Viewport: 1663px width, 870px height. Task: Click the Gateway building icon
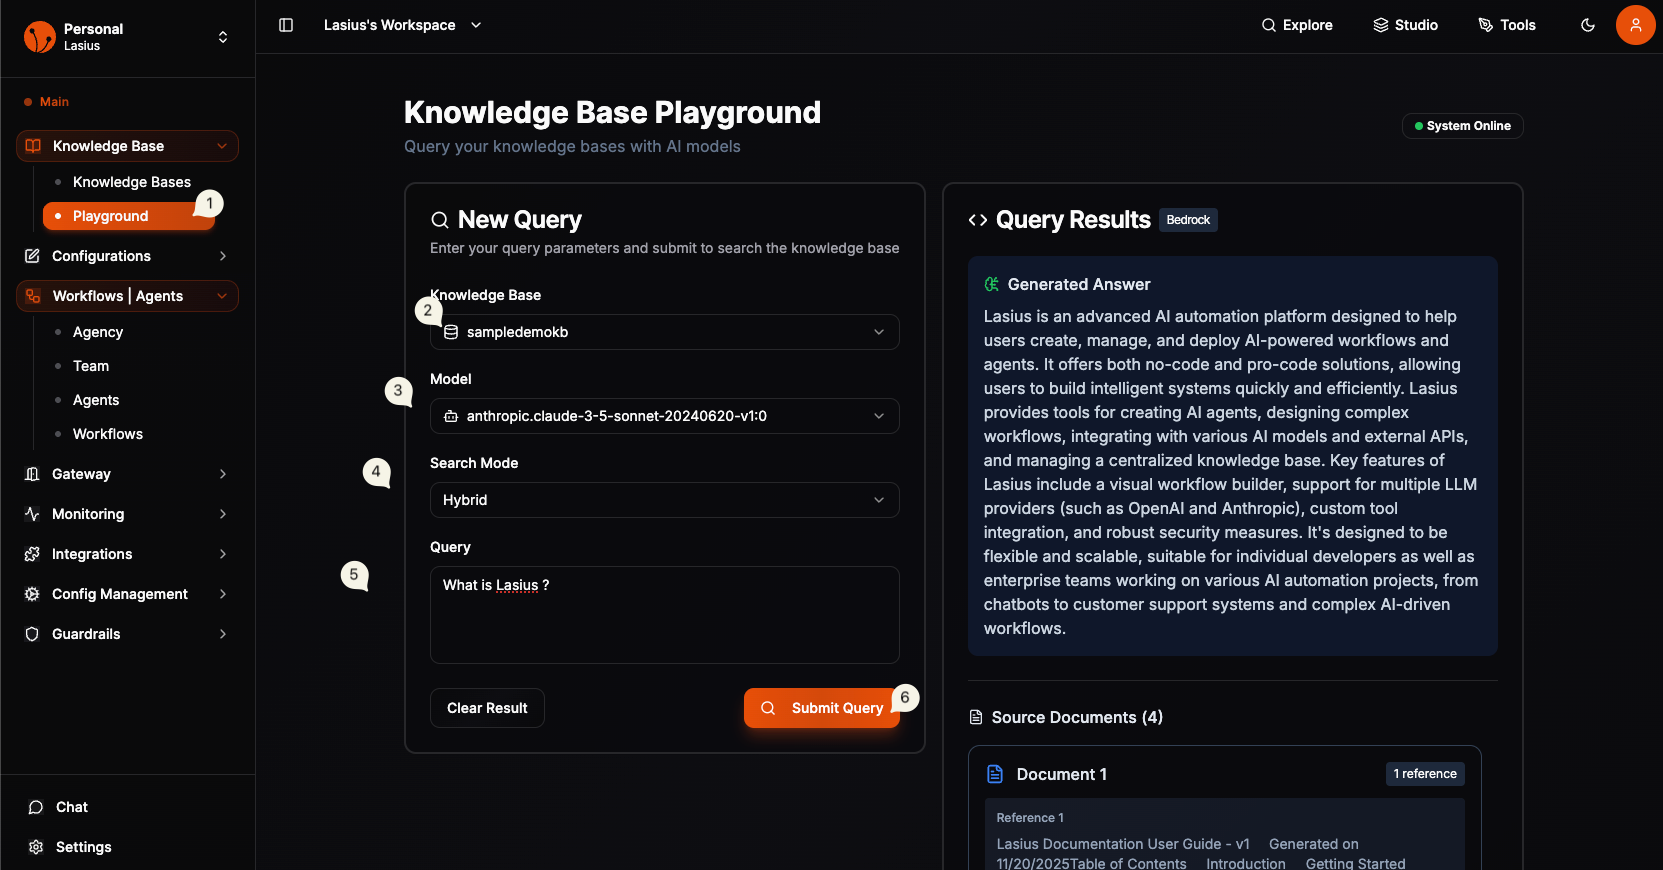(32, 474)
